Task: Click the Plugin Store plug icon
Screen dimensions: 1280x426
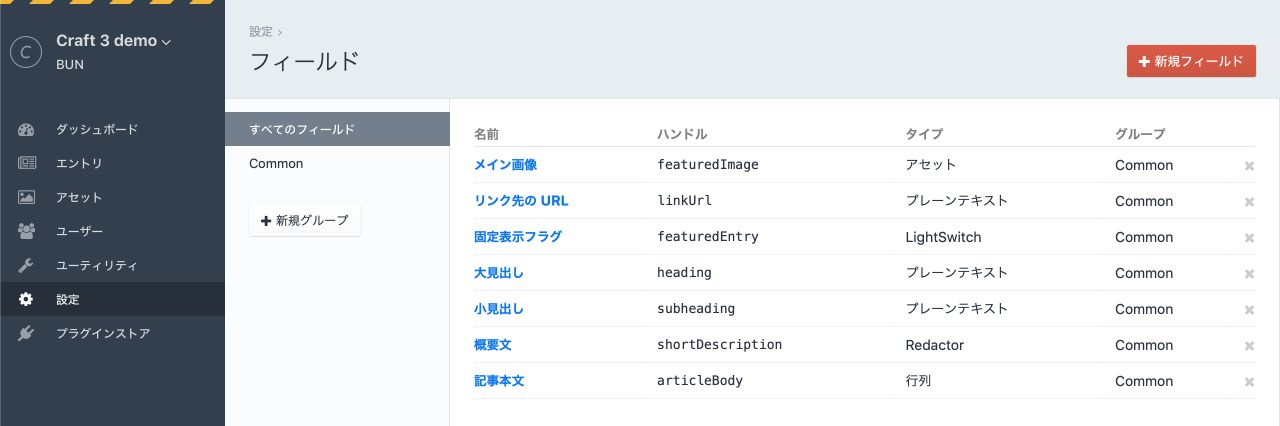Action: pos(27,333)
